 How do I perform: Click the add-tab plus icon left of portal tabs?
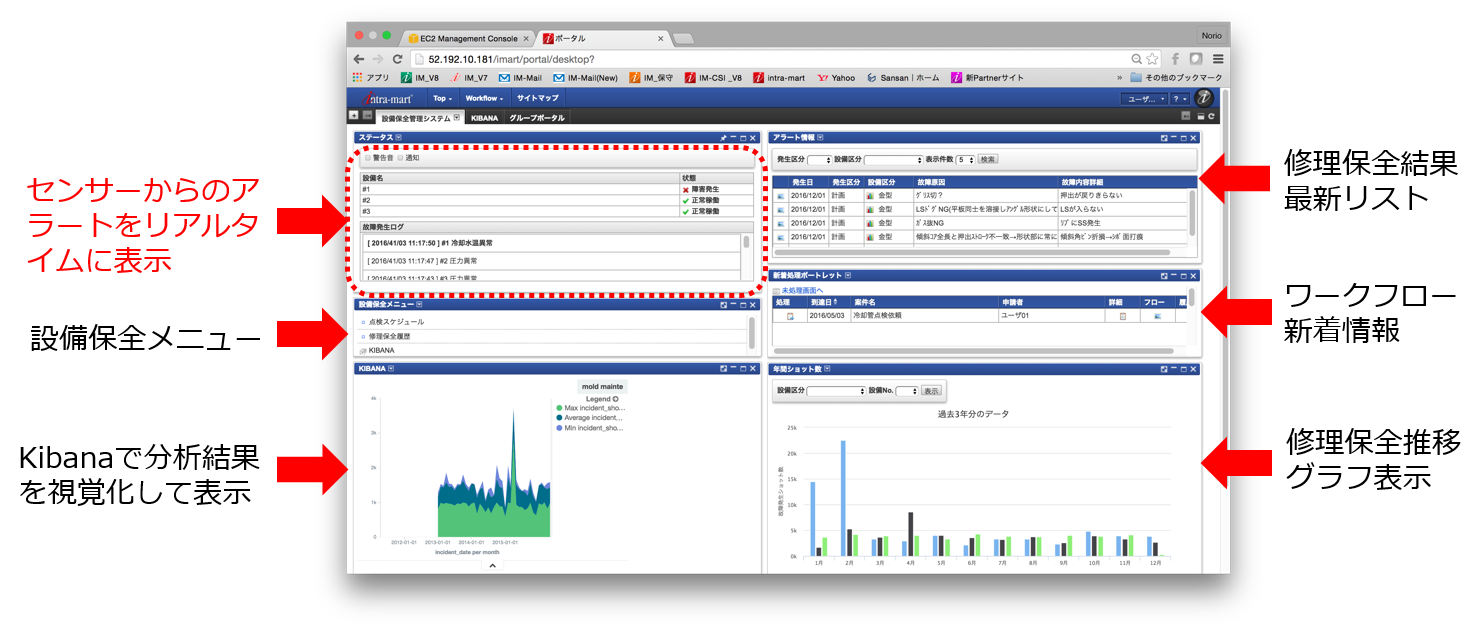(x=353, y=116)
